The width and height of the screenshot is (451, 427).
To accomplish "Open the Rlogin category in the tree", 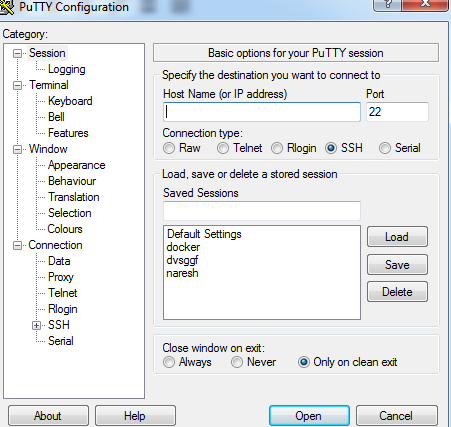I will pos(63,309).
